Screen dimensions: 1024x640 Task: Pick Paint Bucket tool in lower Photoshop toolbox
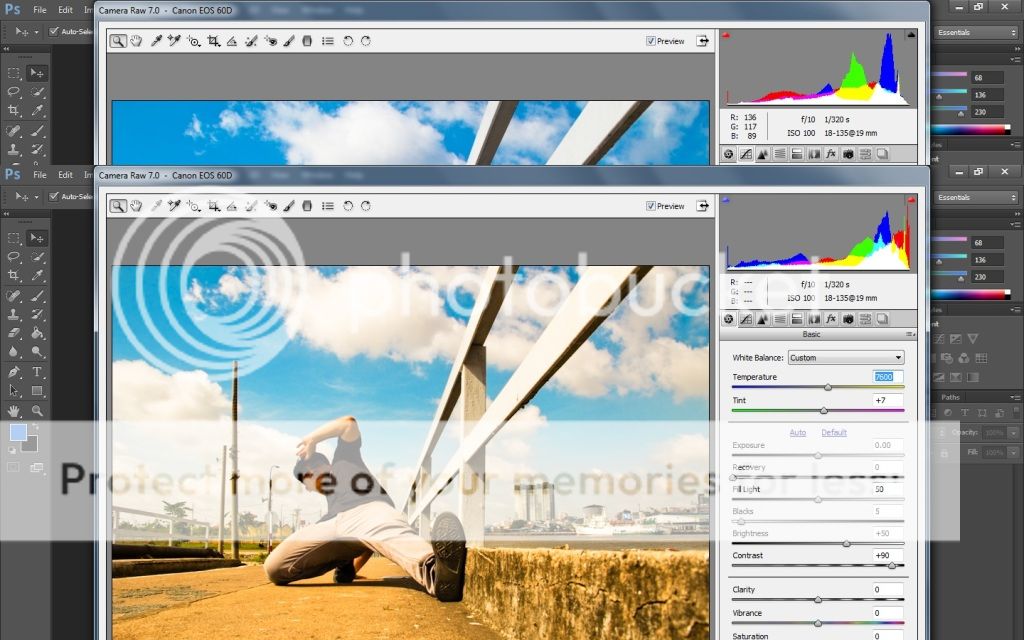[x=37, y=333]
